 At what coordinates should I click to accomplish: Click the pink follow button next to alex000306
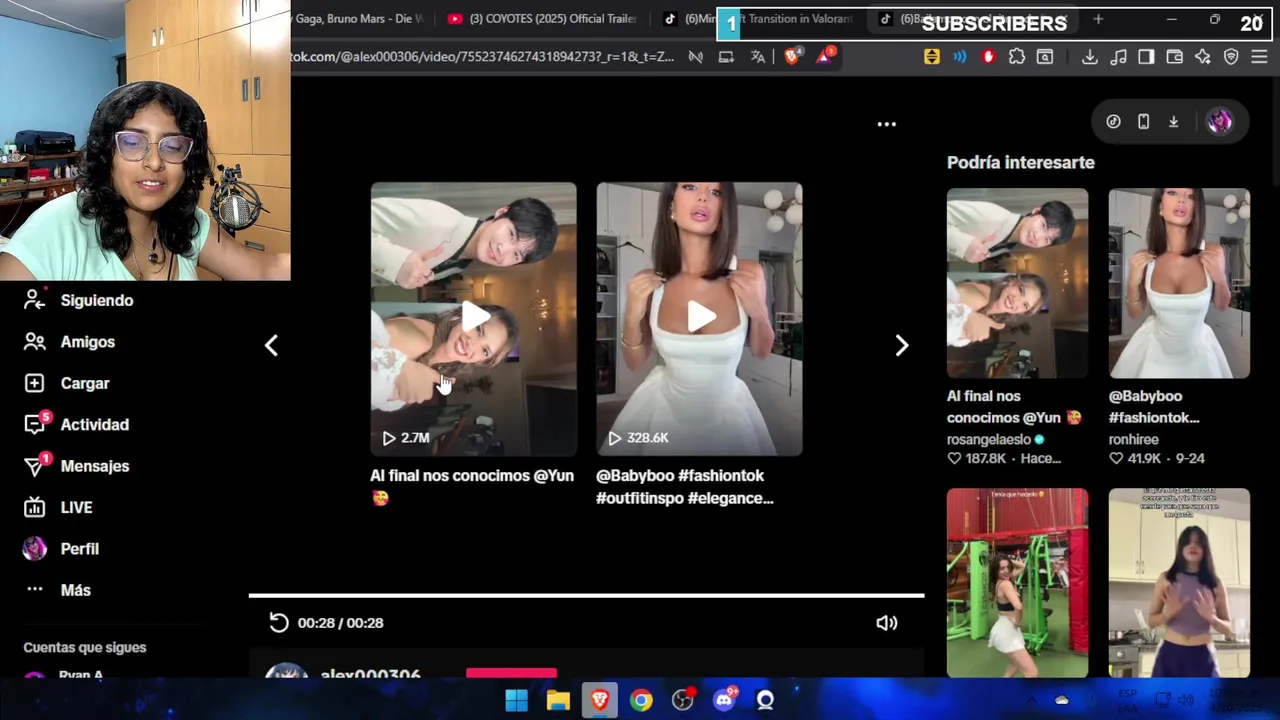(511, 673)
